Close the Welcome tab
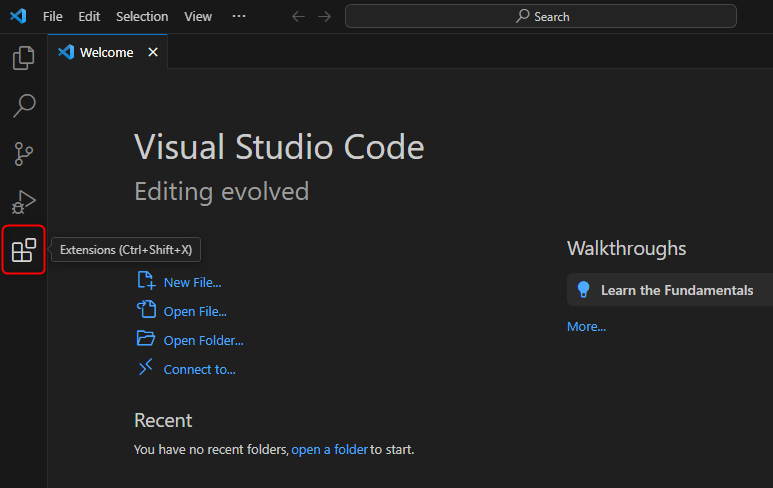The image size is (773, 488). [x=153, y=52]
